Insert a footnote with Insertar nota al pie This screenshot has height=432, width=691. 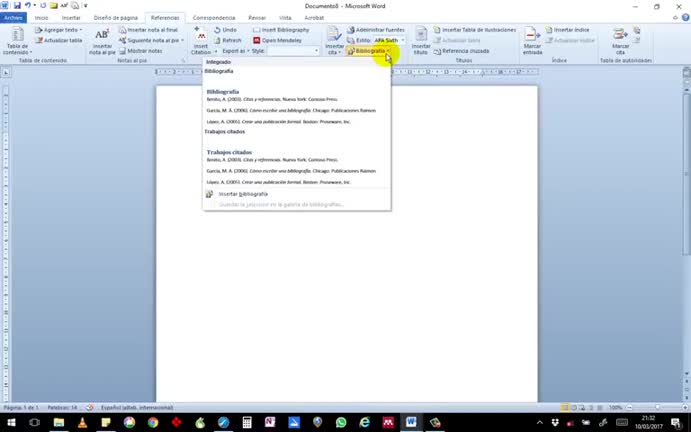(x=102, y=41)
